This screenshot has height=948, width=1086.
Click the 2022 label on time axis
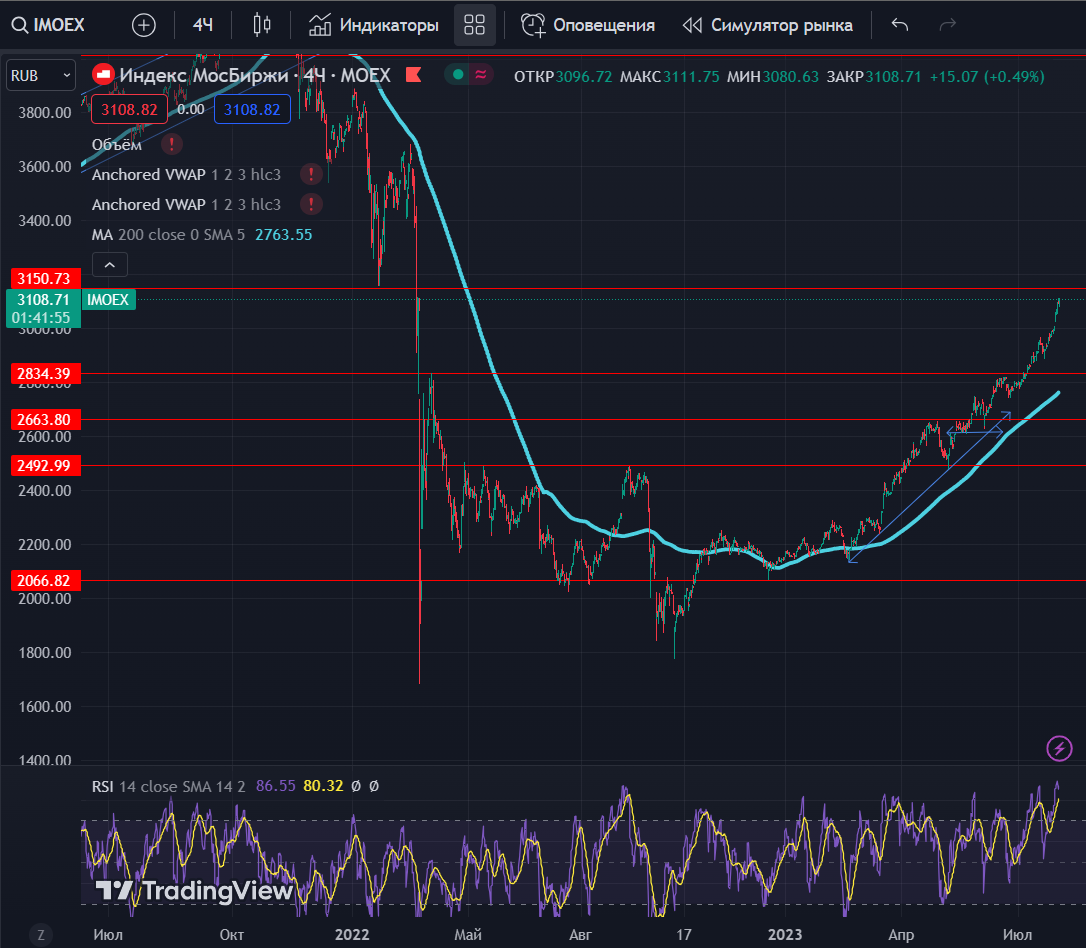352,935
